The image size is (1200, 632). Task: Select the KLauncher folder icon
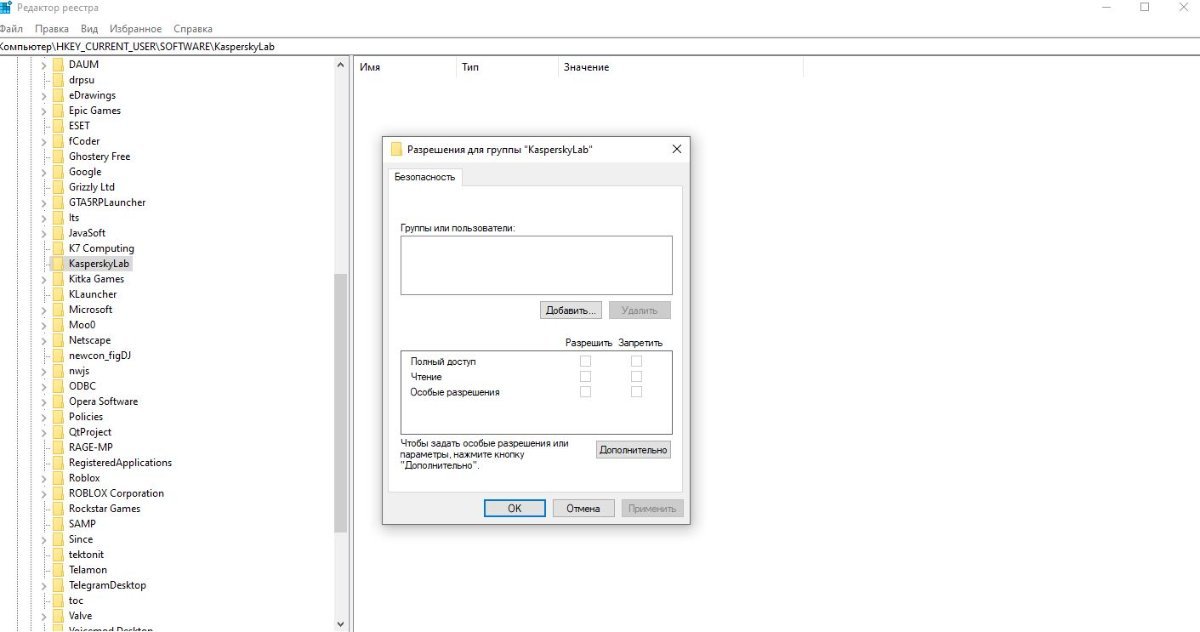tap(57, 294)
